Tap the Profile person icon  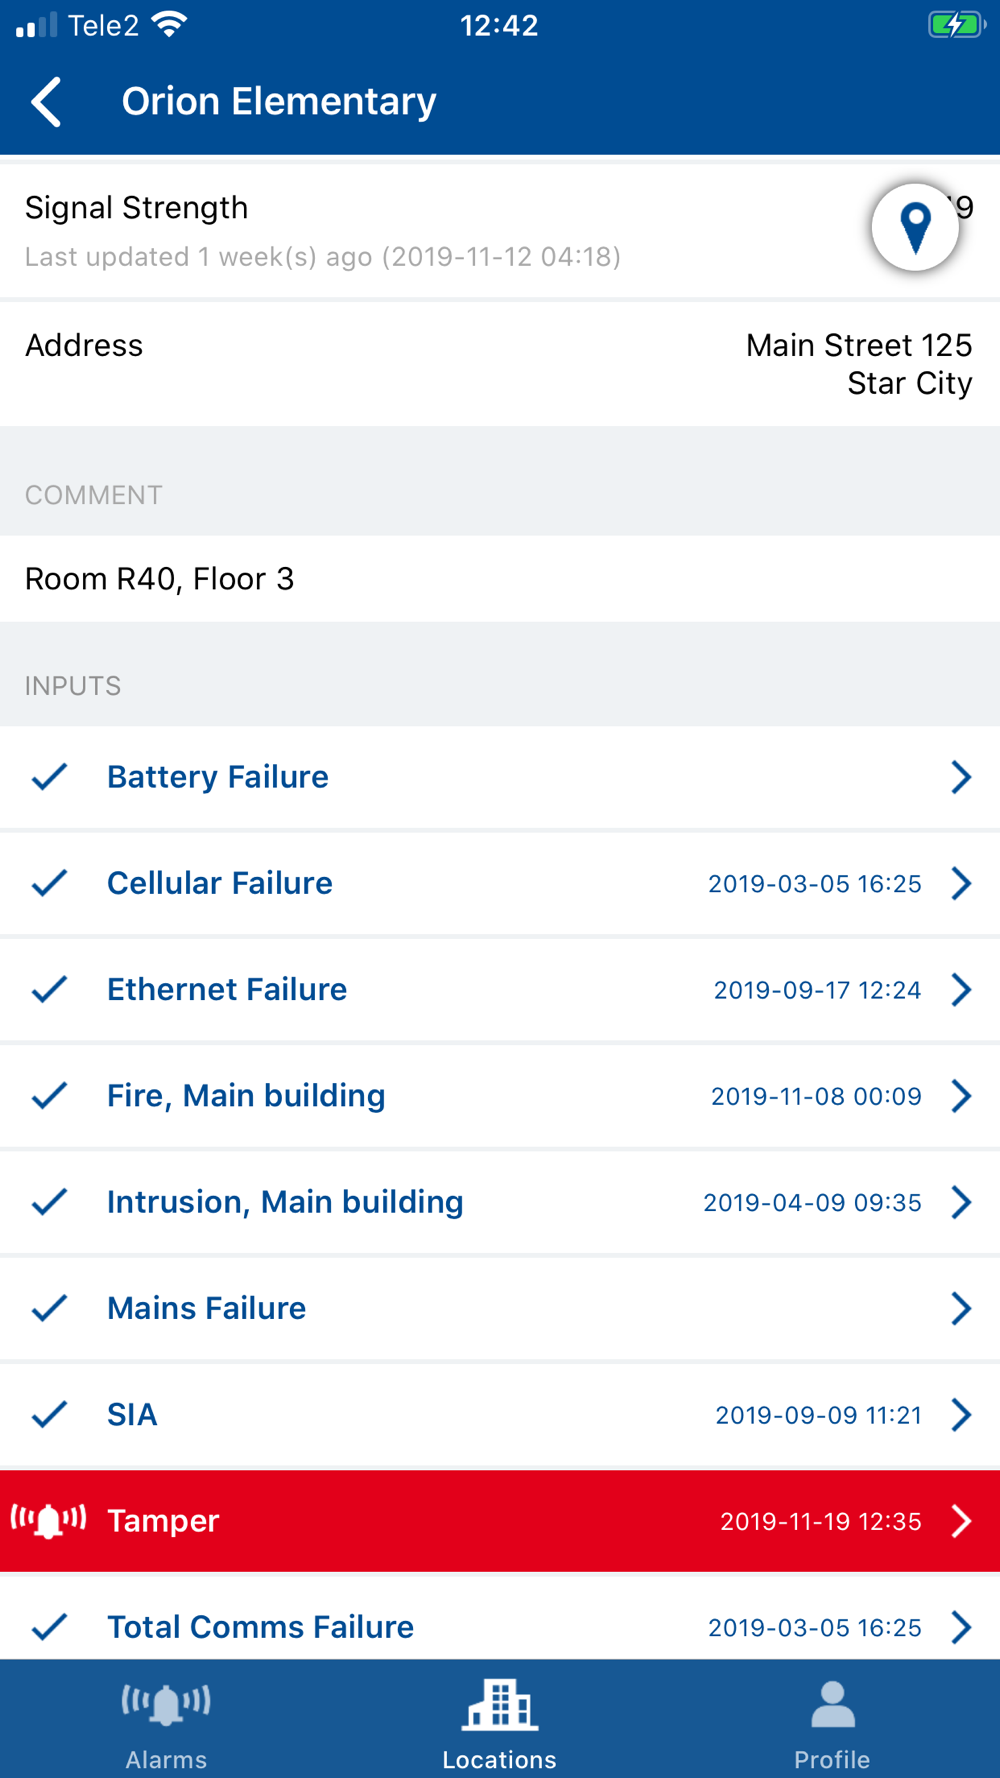(x=832, y=1704)
